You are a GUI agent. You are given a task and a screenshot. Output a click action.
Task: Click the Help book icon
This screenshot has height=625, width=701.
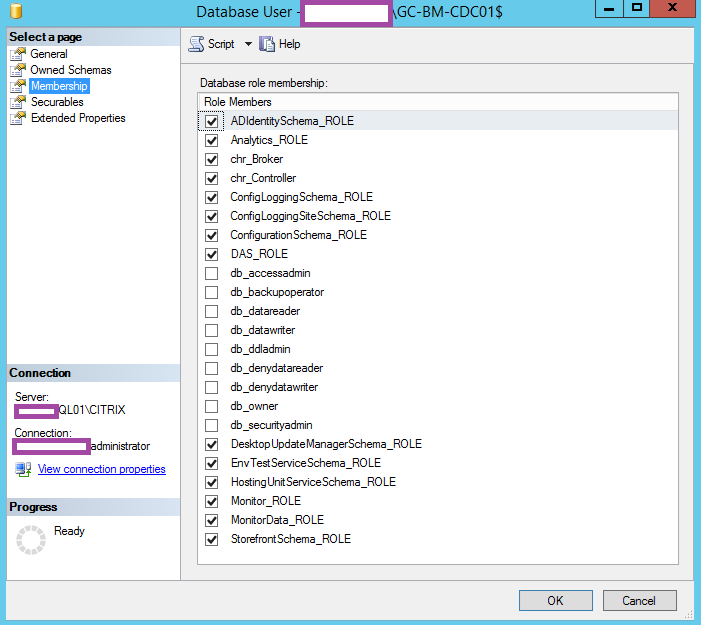[x=267, y=44]
